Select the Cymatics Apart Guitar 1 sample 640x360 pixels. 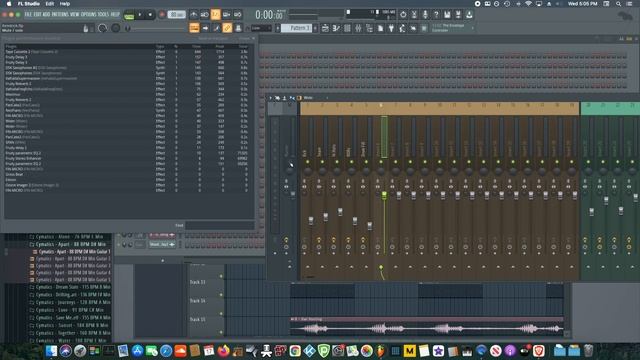pos(72,252)
